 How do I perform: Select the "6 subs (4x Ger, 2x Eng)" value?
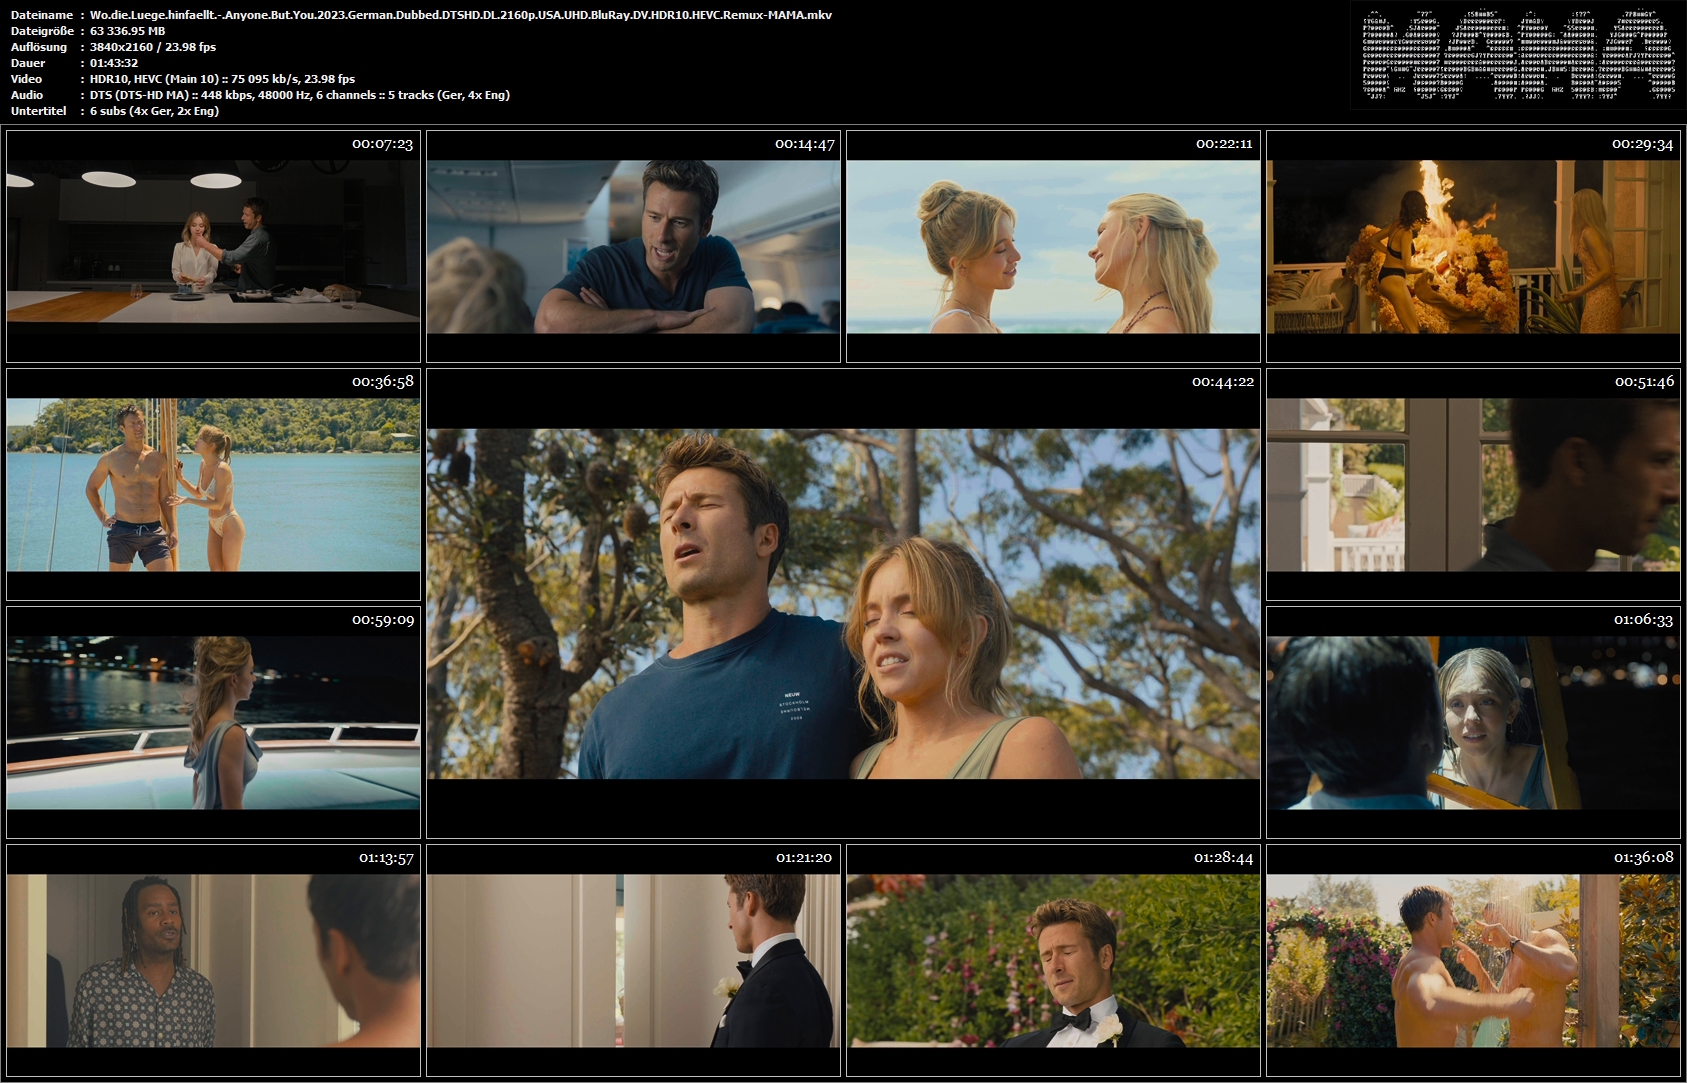point(154,111)
